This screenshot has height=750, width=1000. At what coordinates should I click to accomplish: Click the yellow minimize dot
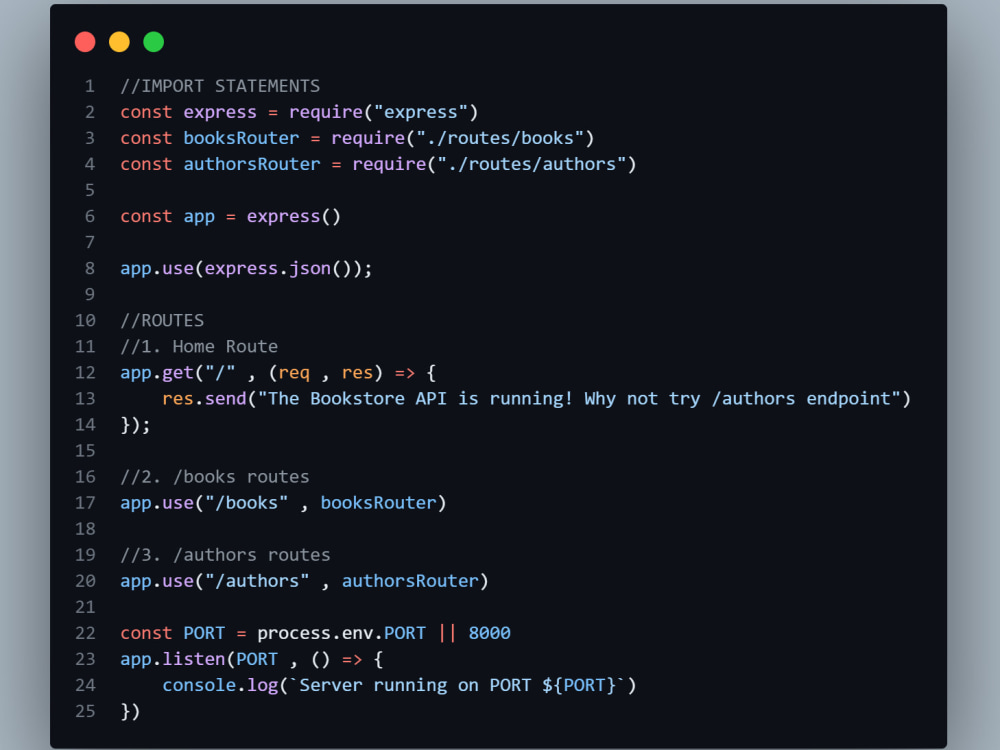(119, 42)
